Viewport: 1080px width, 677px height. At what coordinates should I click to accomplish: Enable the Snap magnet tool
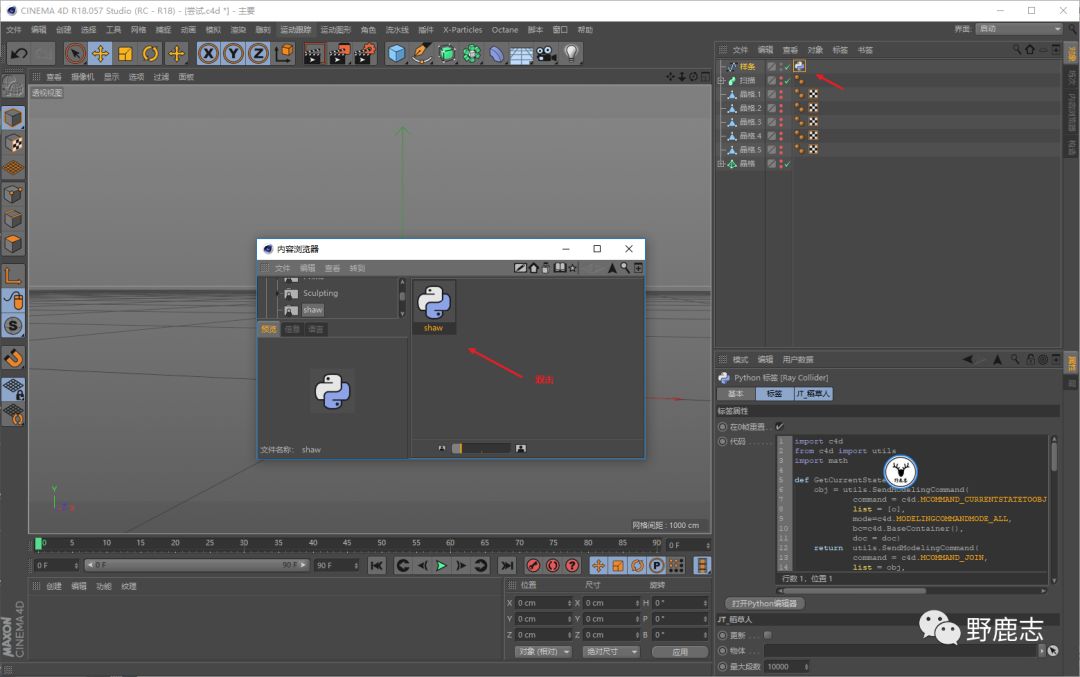[13, 358]
